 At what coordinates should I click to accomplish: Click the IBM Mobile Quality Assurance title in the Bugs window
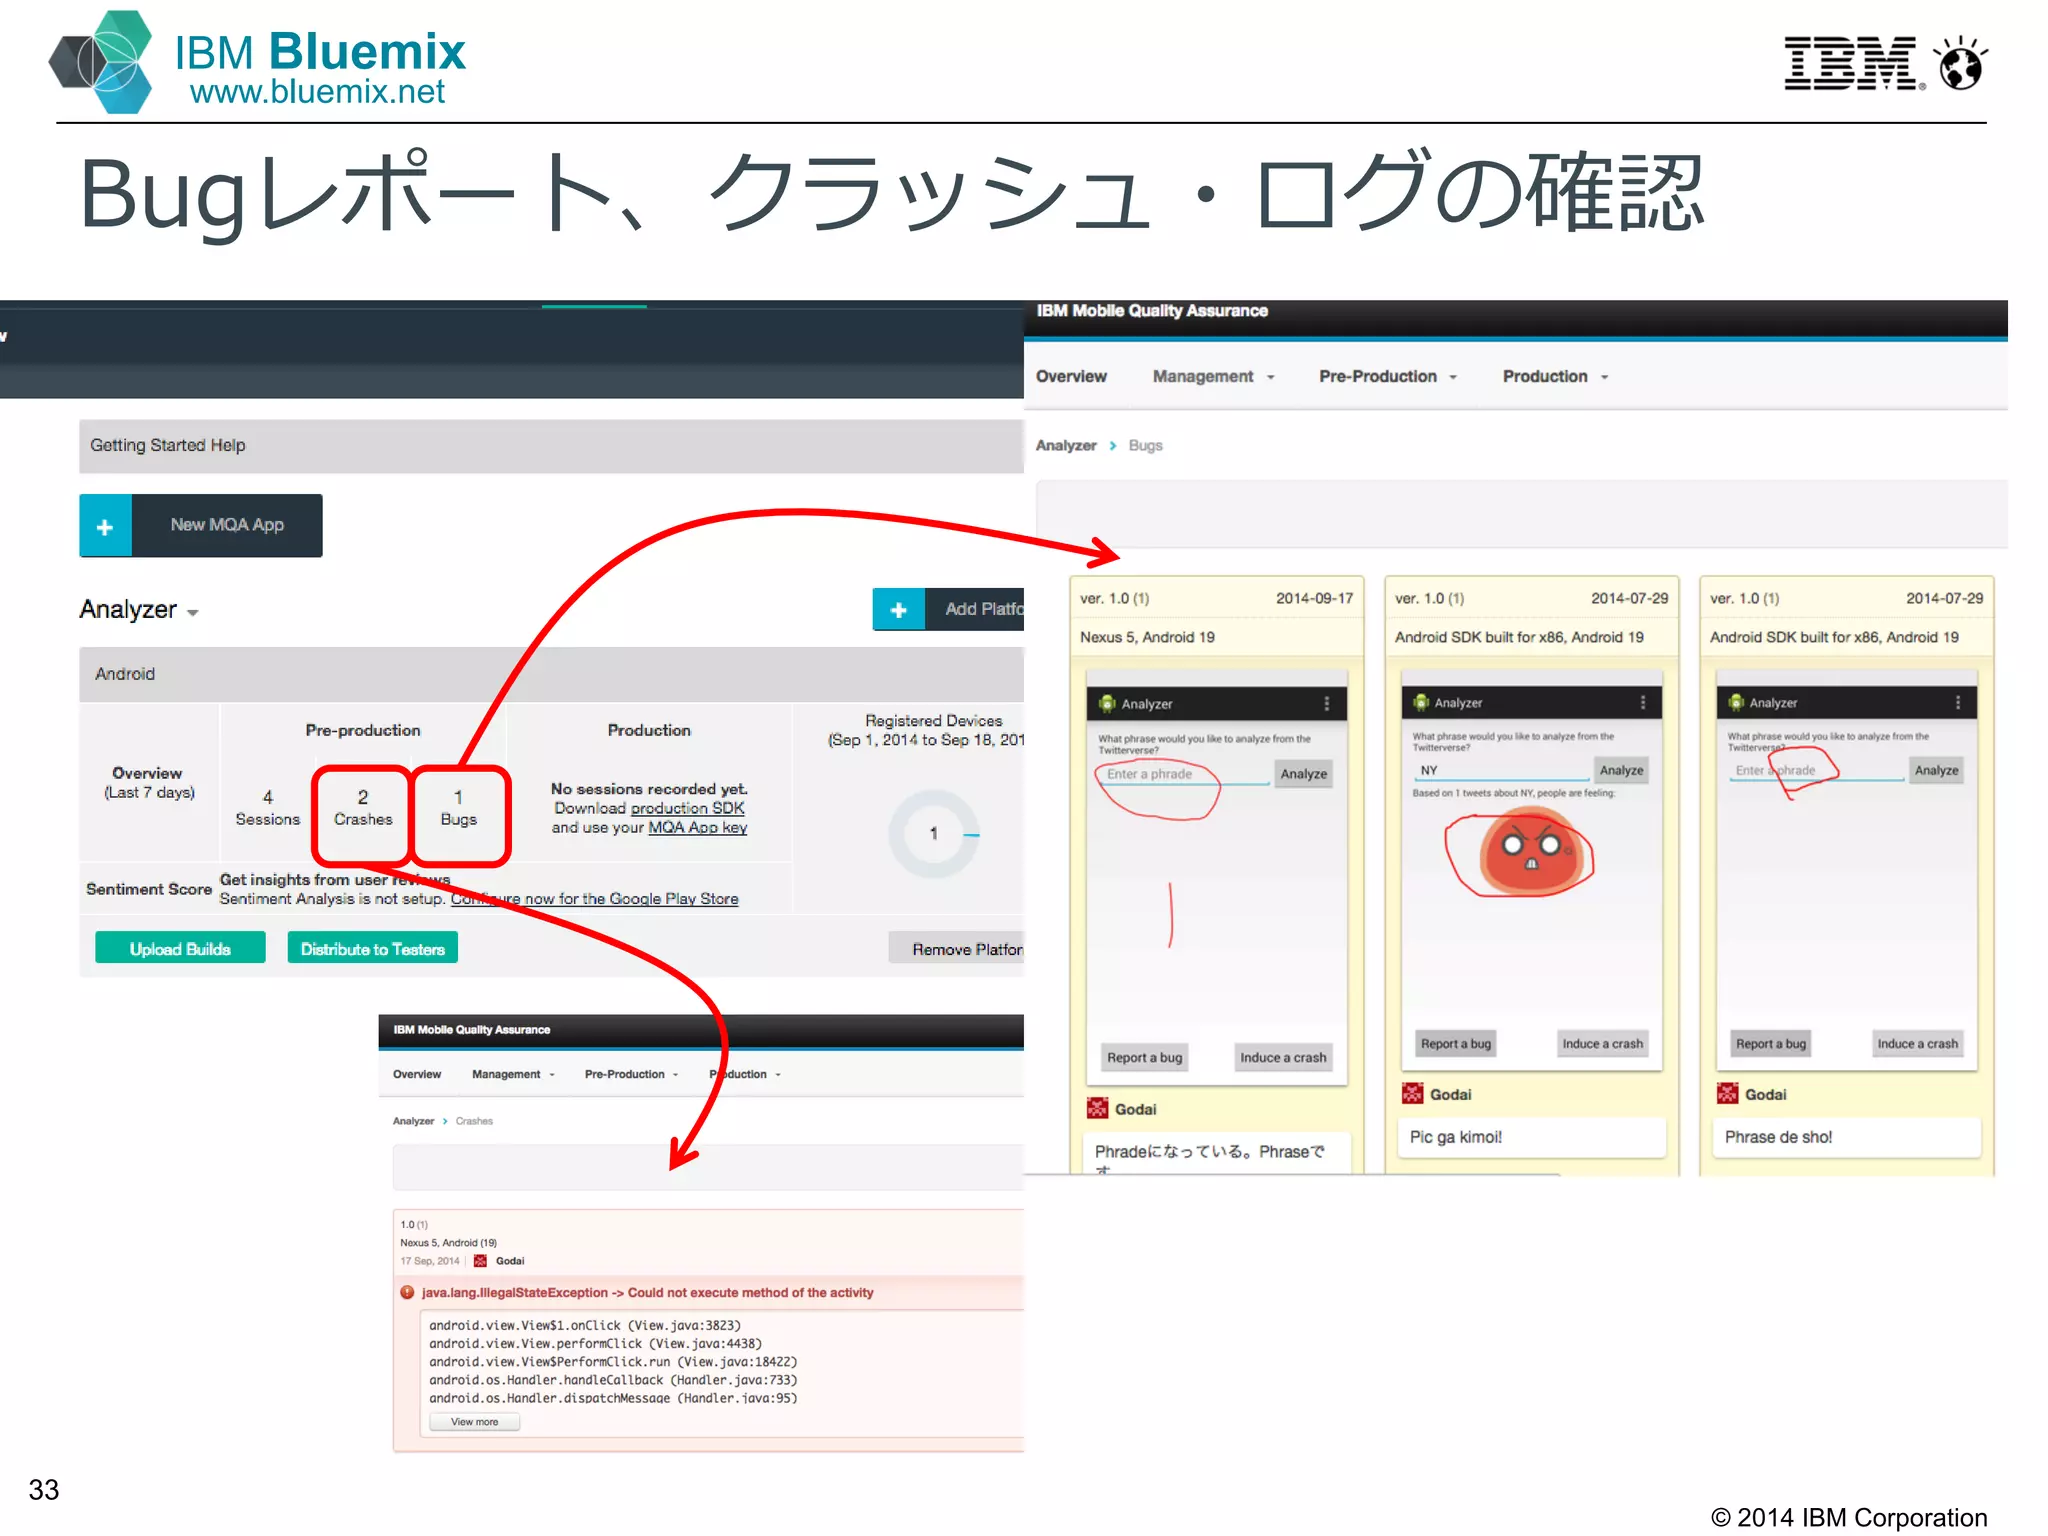coord(1152,311)
